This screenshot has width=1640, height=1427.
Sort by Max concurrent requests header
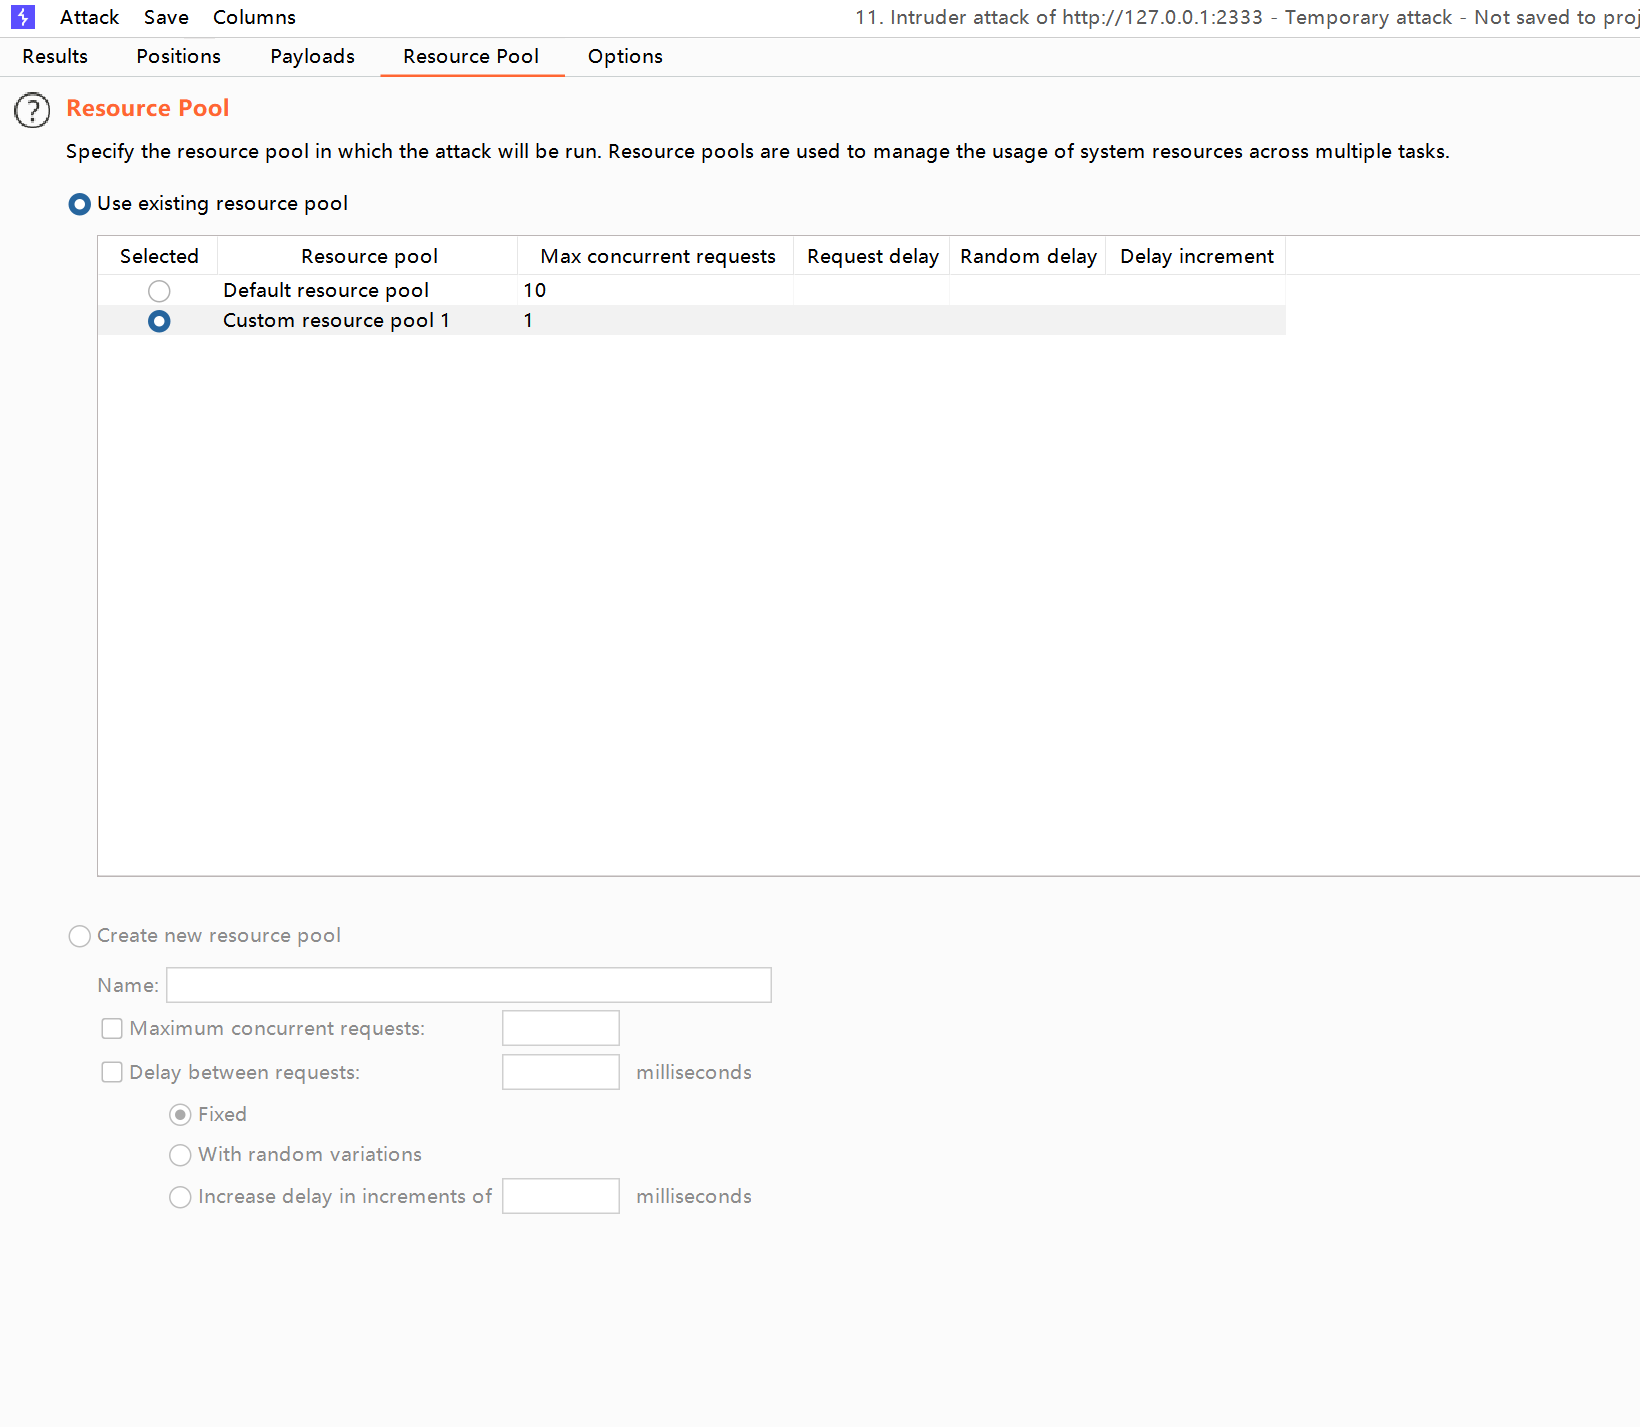[657, 256]
